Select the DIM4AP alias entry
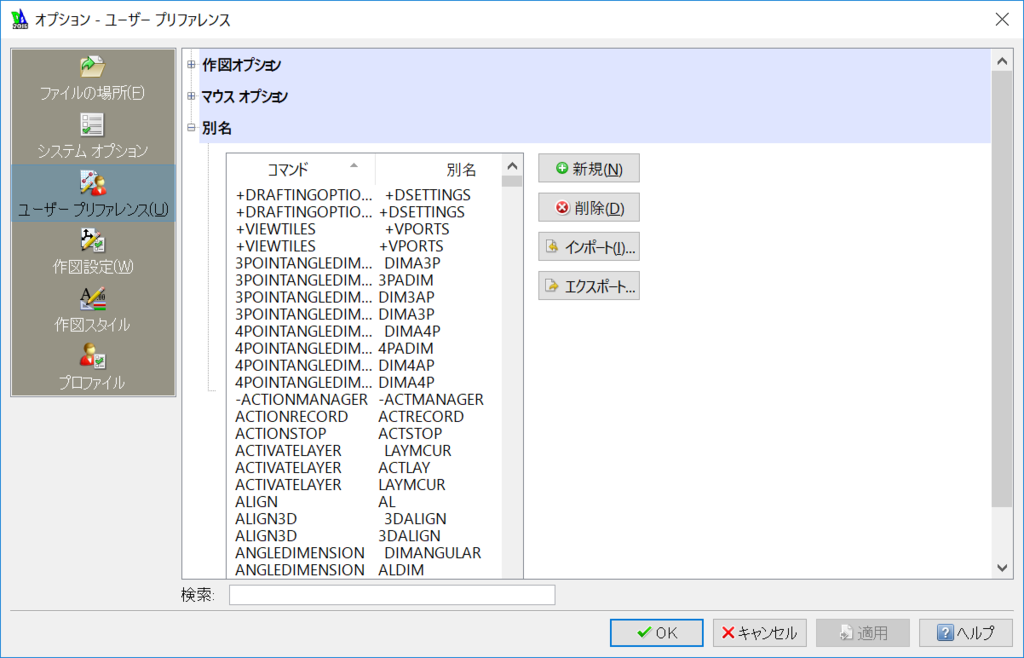 click(406, 366)
